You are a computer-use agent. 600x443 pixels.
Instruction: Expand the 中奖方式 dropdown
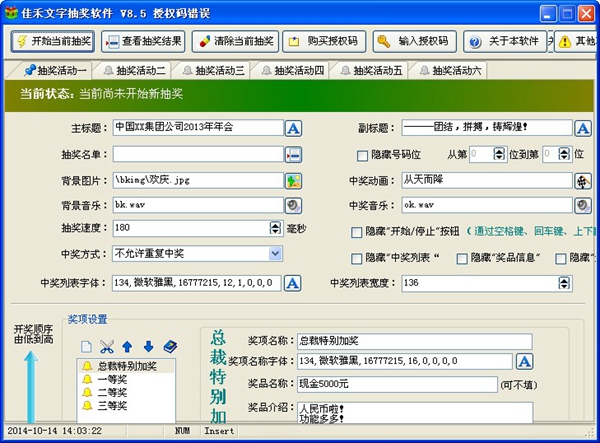click(x=275, y=254)
